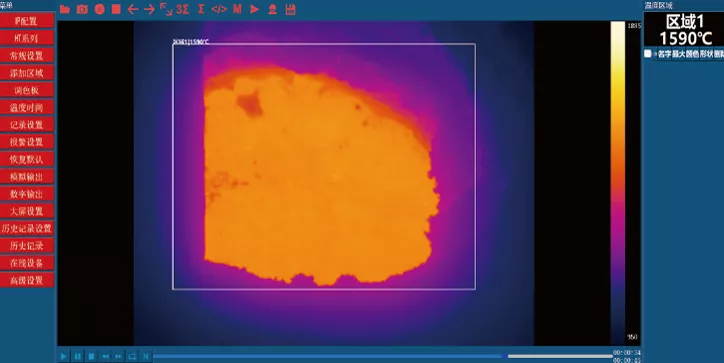This screenshot has height=363, width=724.
Task: Click the 00:00:34 elapsed time
Action: pyautogui.click(x=627, y=353)
